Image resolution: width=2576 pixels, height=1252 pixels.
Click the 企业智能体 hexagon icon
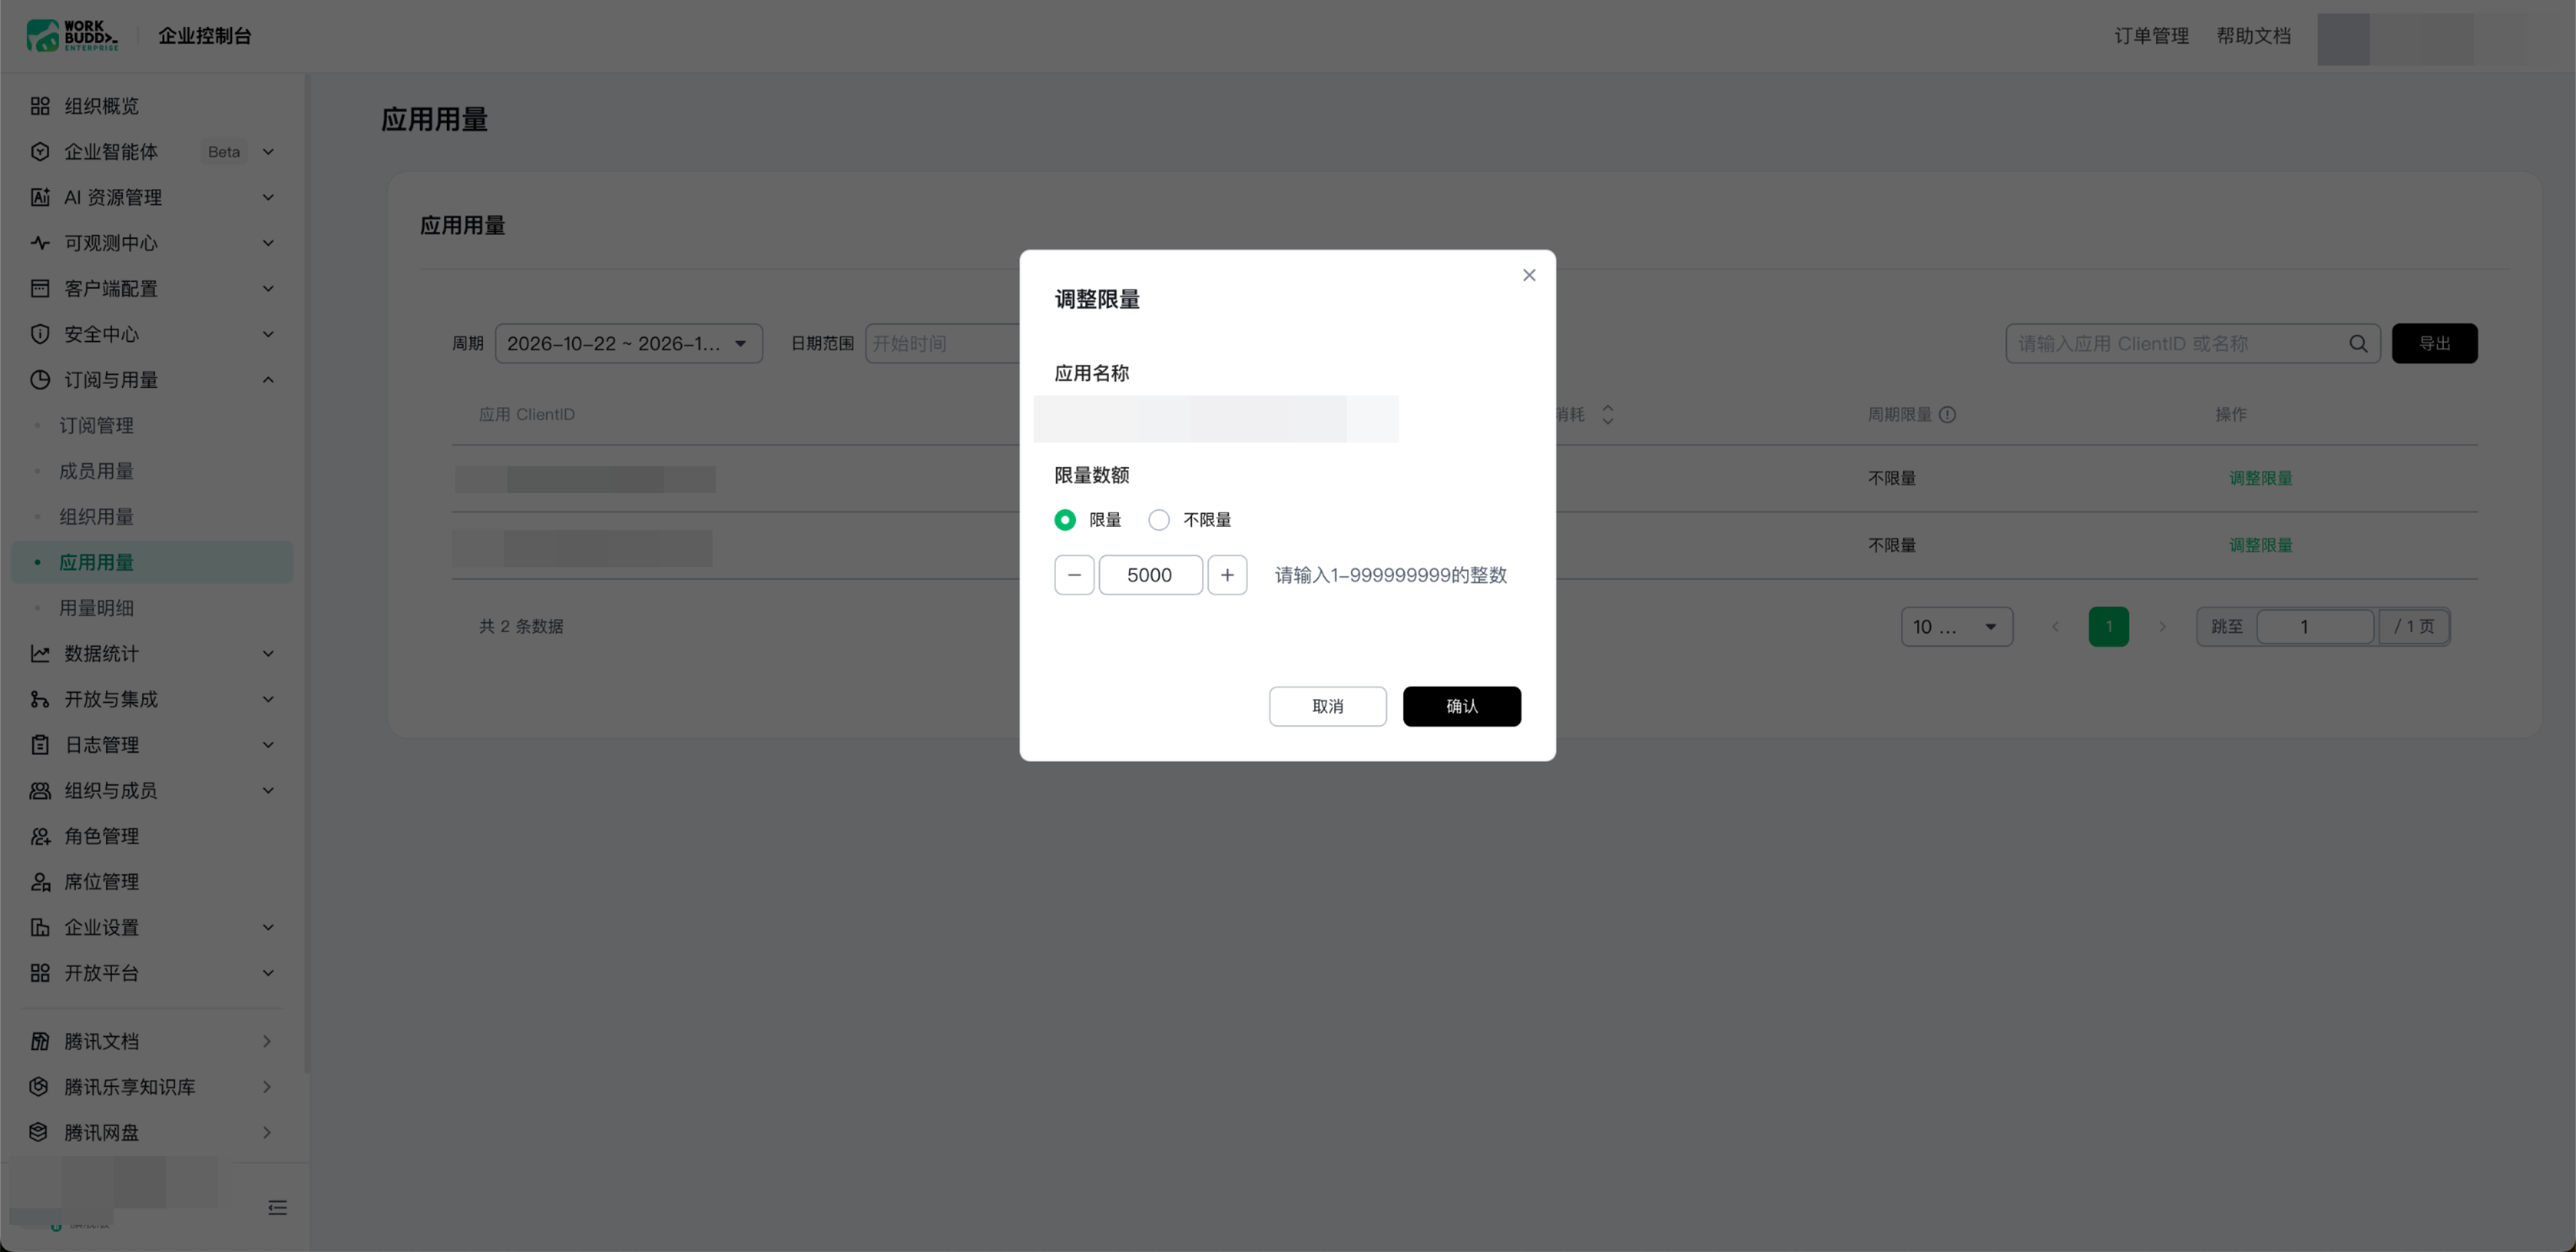pos(40,152)
